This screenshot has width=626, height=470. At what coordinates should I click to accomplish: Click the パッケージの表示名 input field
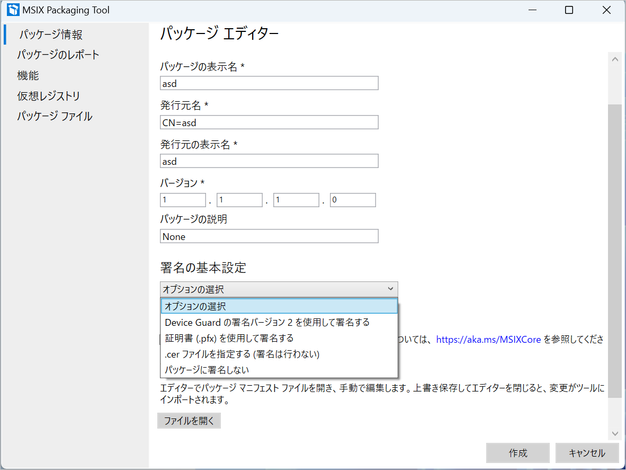pyautogui.click(x=269, y=83)
